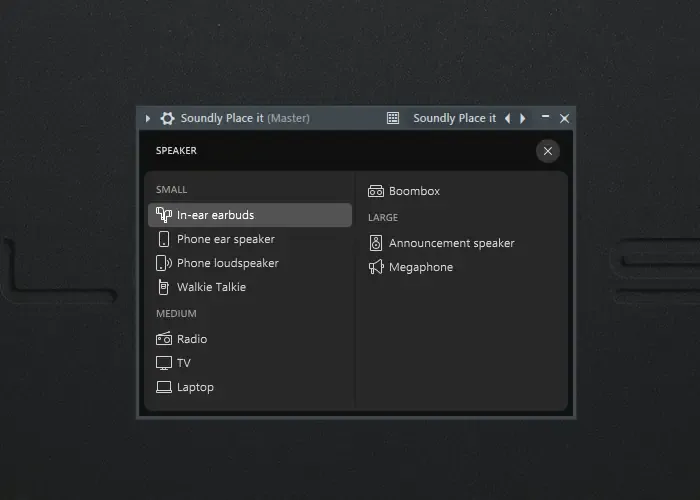The image size is (700, 500).
Task: Choose Phone ear speaker option
Action: (250, 239)
